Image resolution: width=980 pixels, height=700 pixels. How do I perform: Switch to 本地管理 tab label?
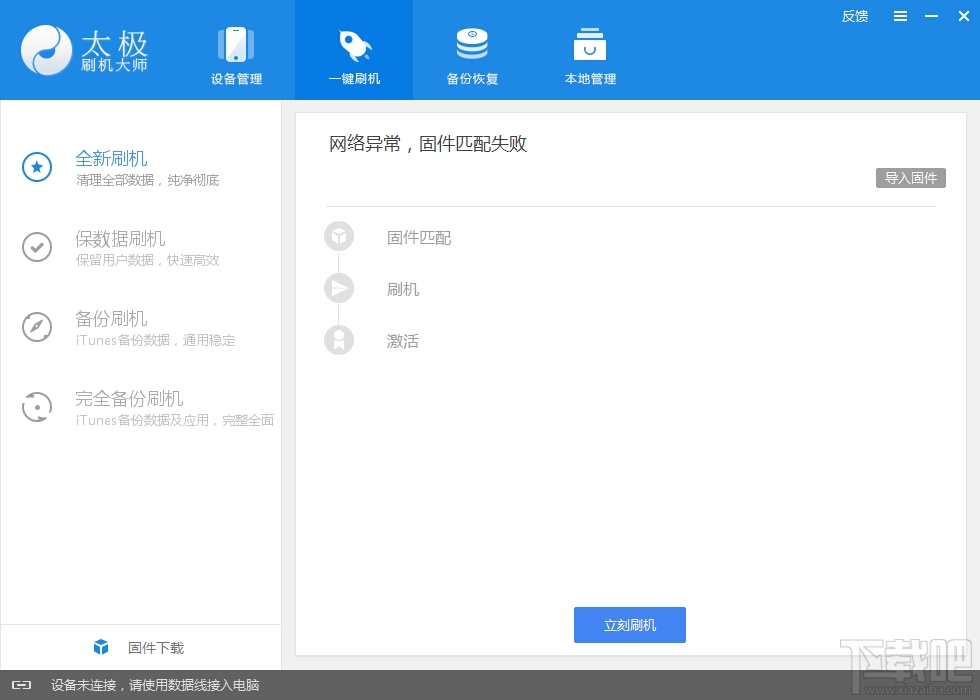590,79
